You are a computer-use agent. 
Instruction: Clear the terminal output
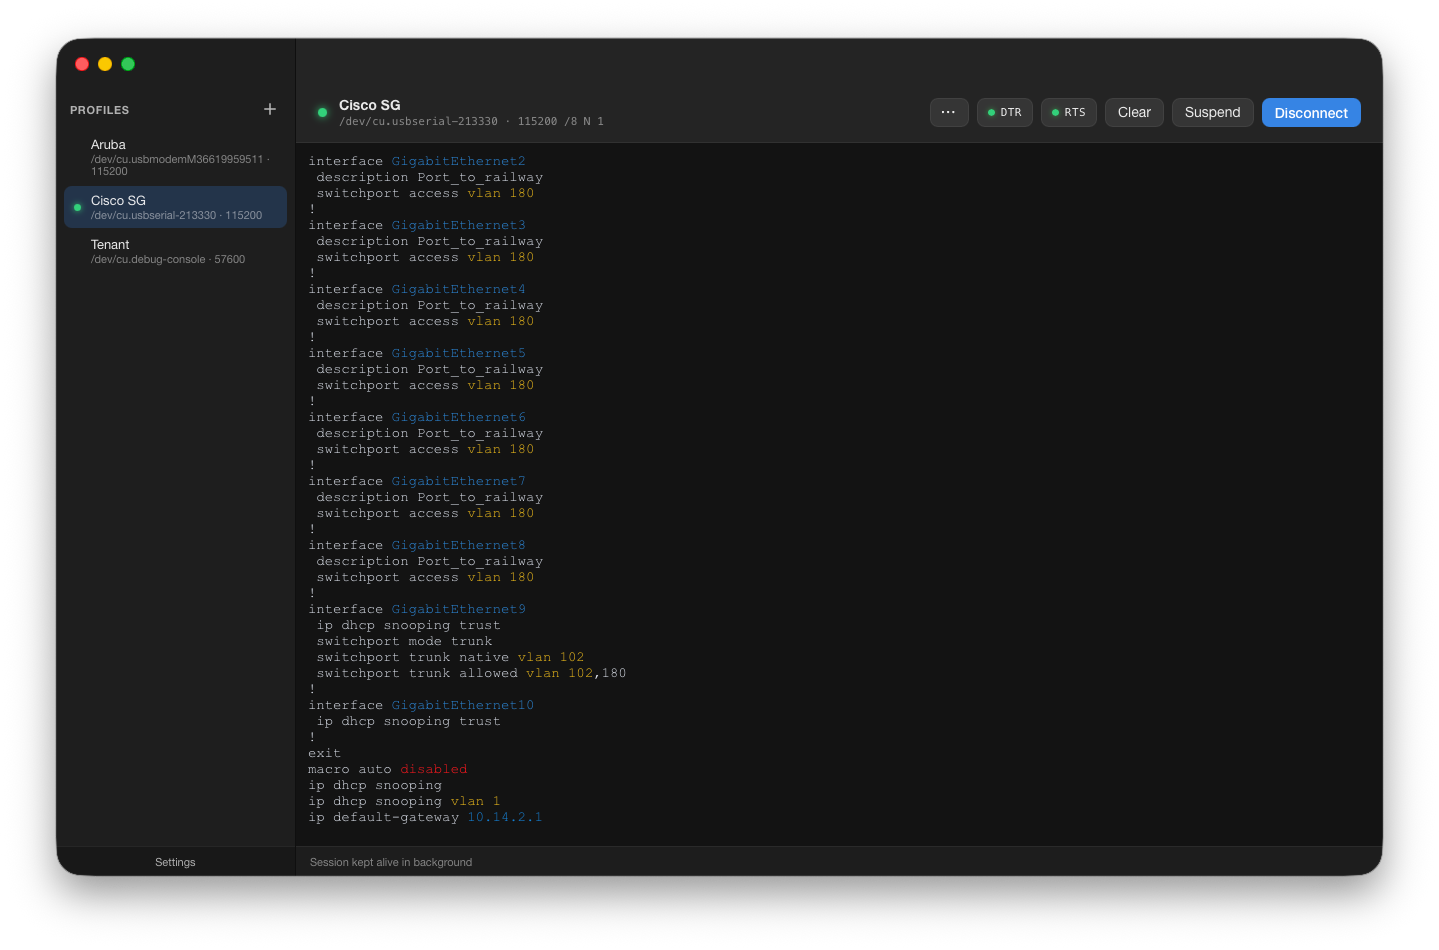point(1133,112)
